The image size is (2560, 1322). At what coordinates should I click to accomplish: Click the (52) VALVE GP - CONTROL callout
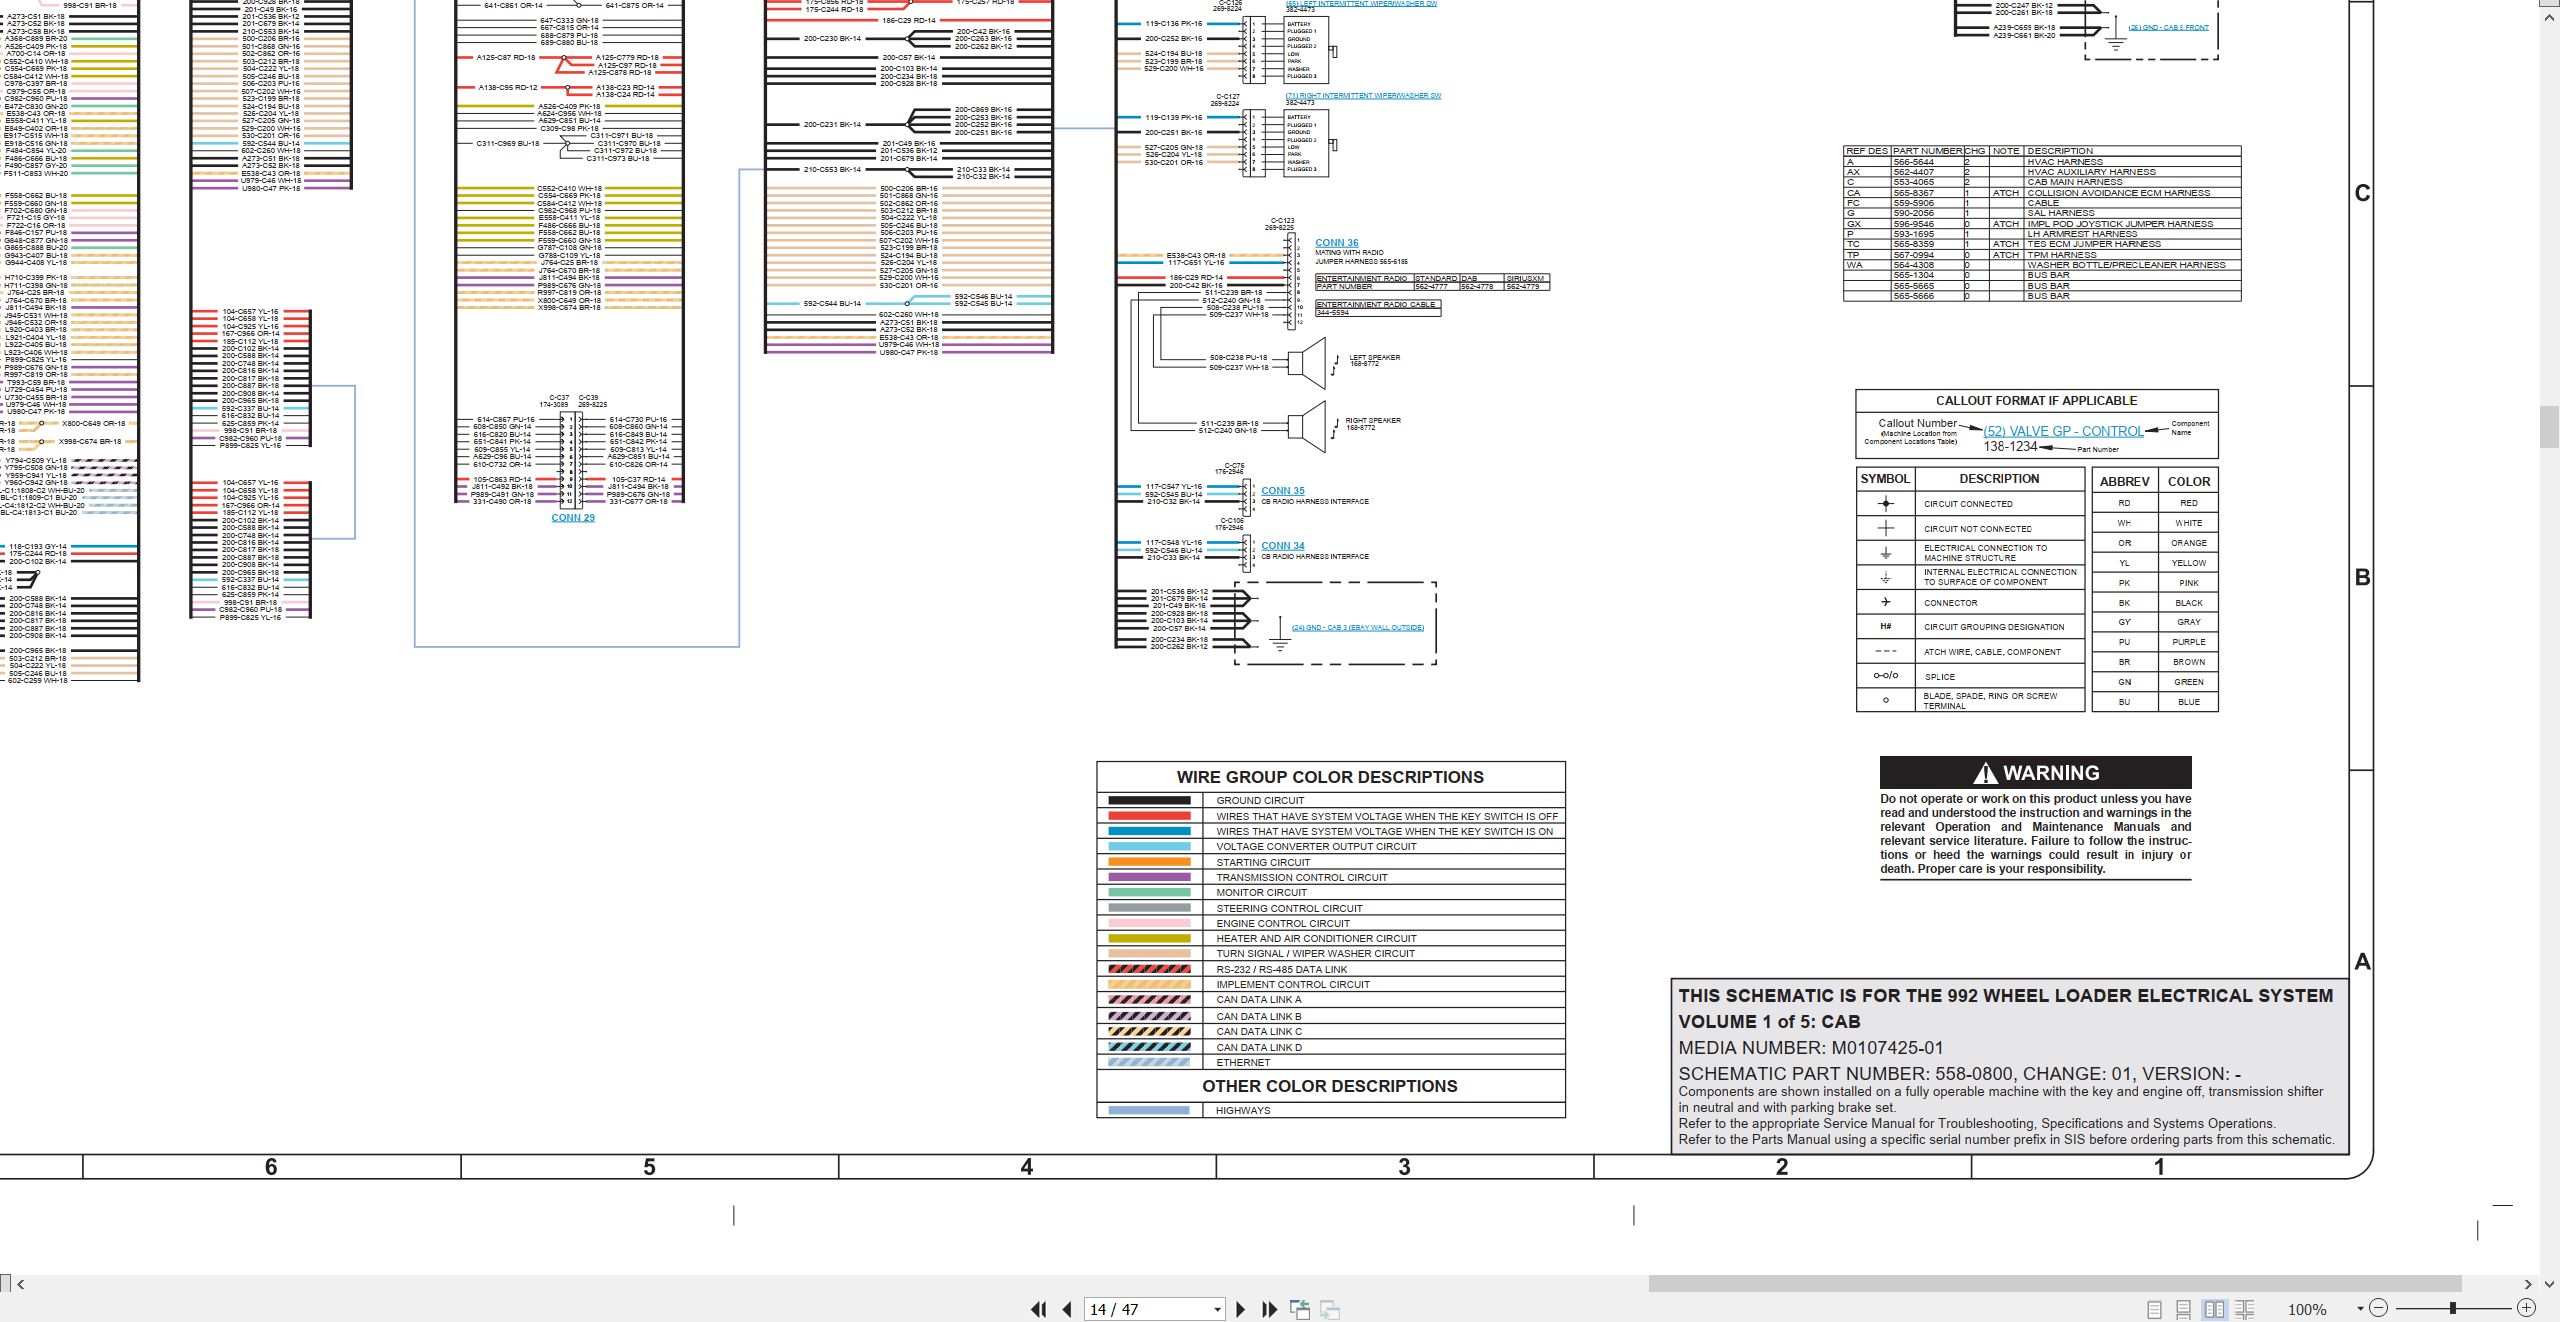click(2063, 432)
